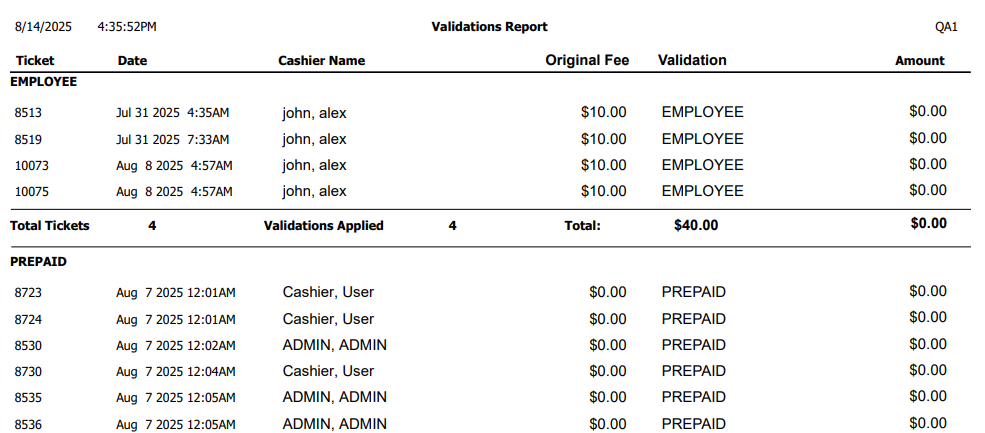Select ticket number 10073
Screen dimensions: 985x433
click(31, 165)
